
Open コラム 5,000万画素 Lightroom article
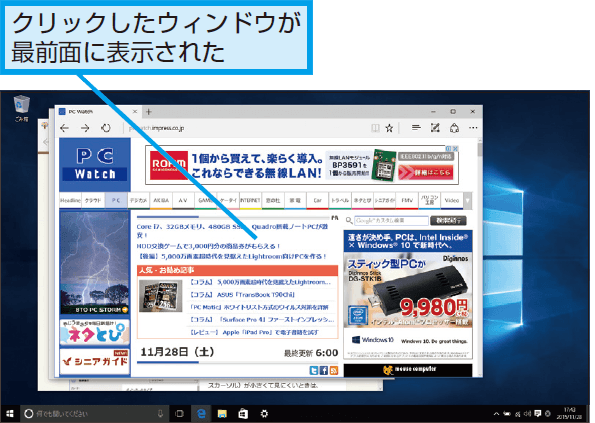pos(260,282)
